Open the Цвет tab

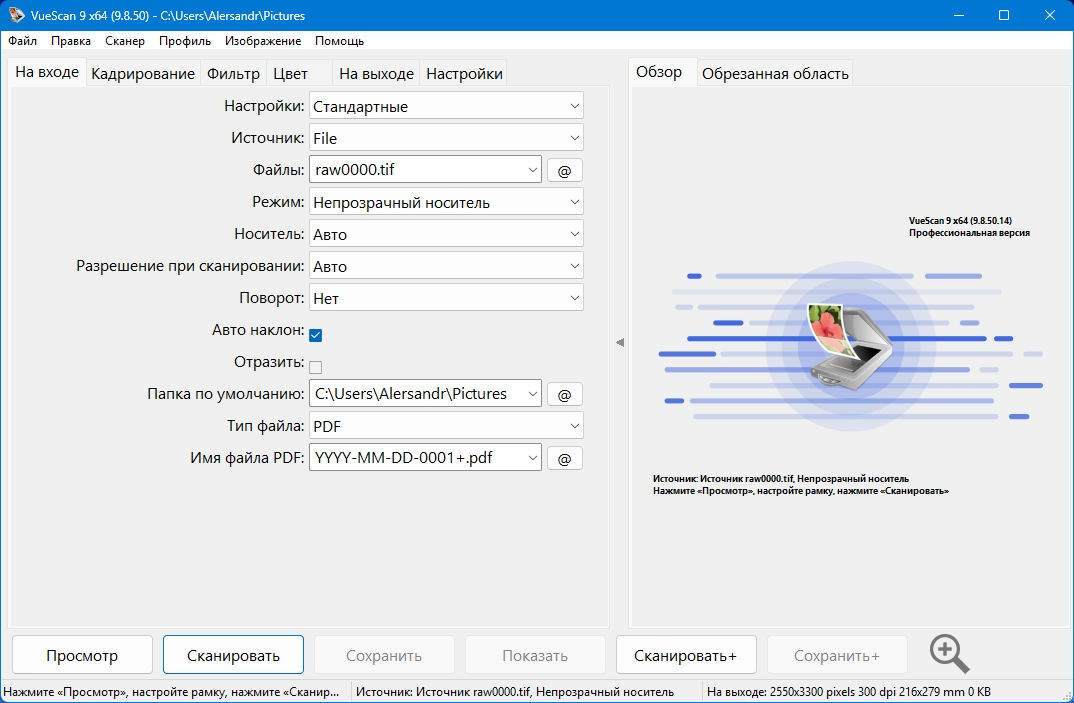(290, 73)
